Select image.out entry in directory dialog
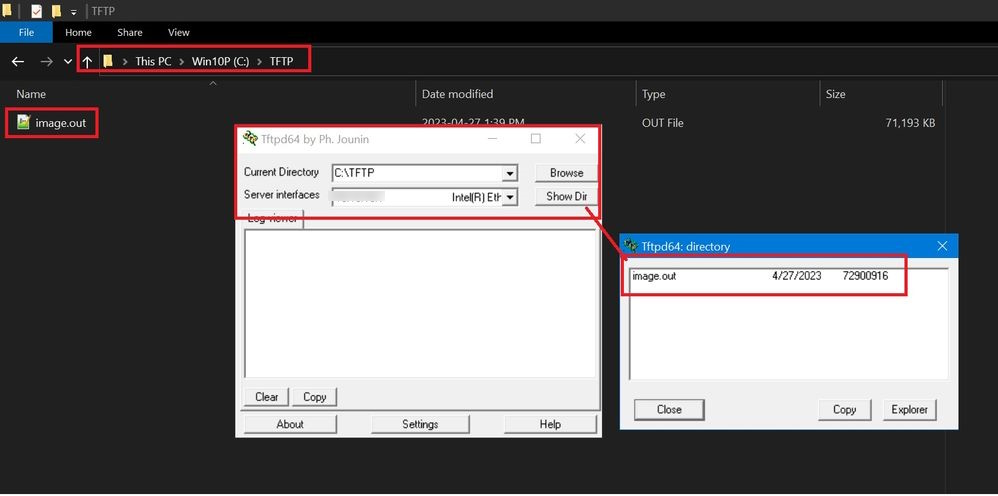 pyautogui.click(x=760, y=276)
